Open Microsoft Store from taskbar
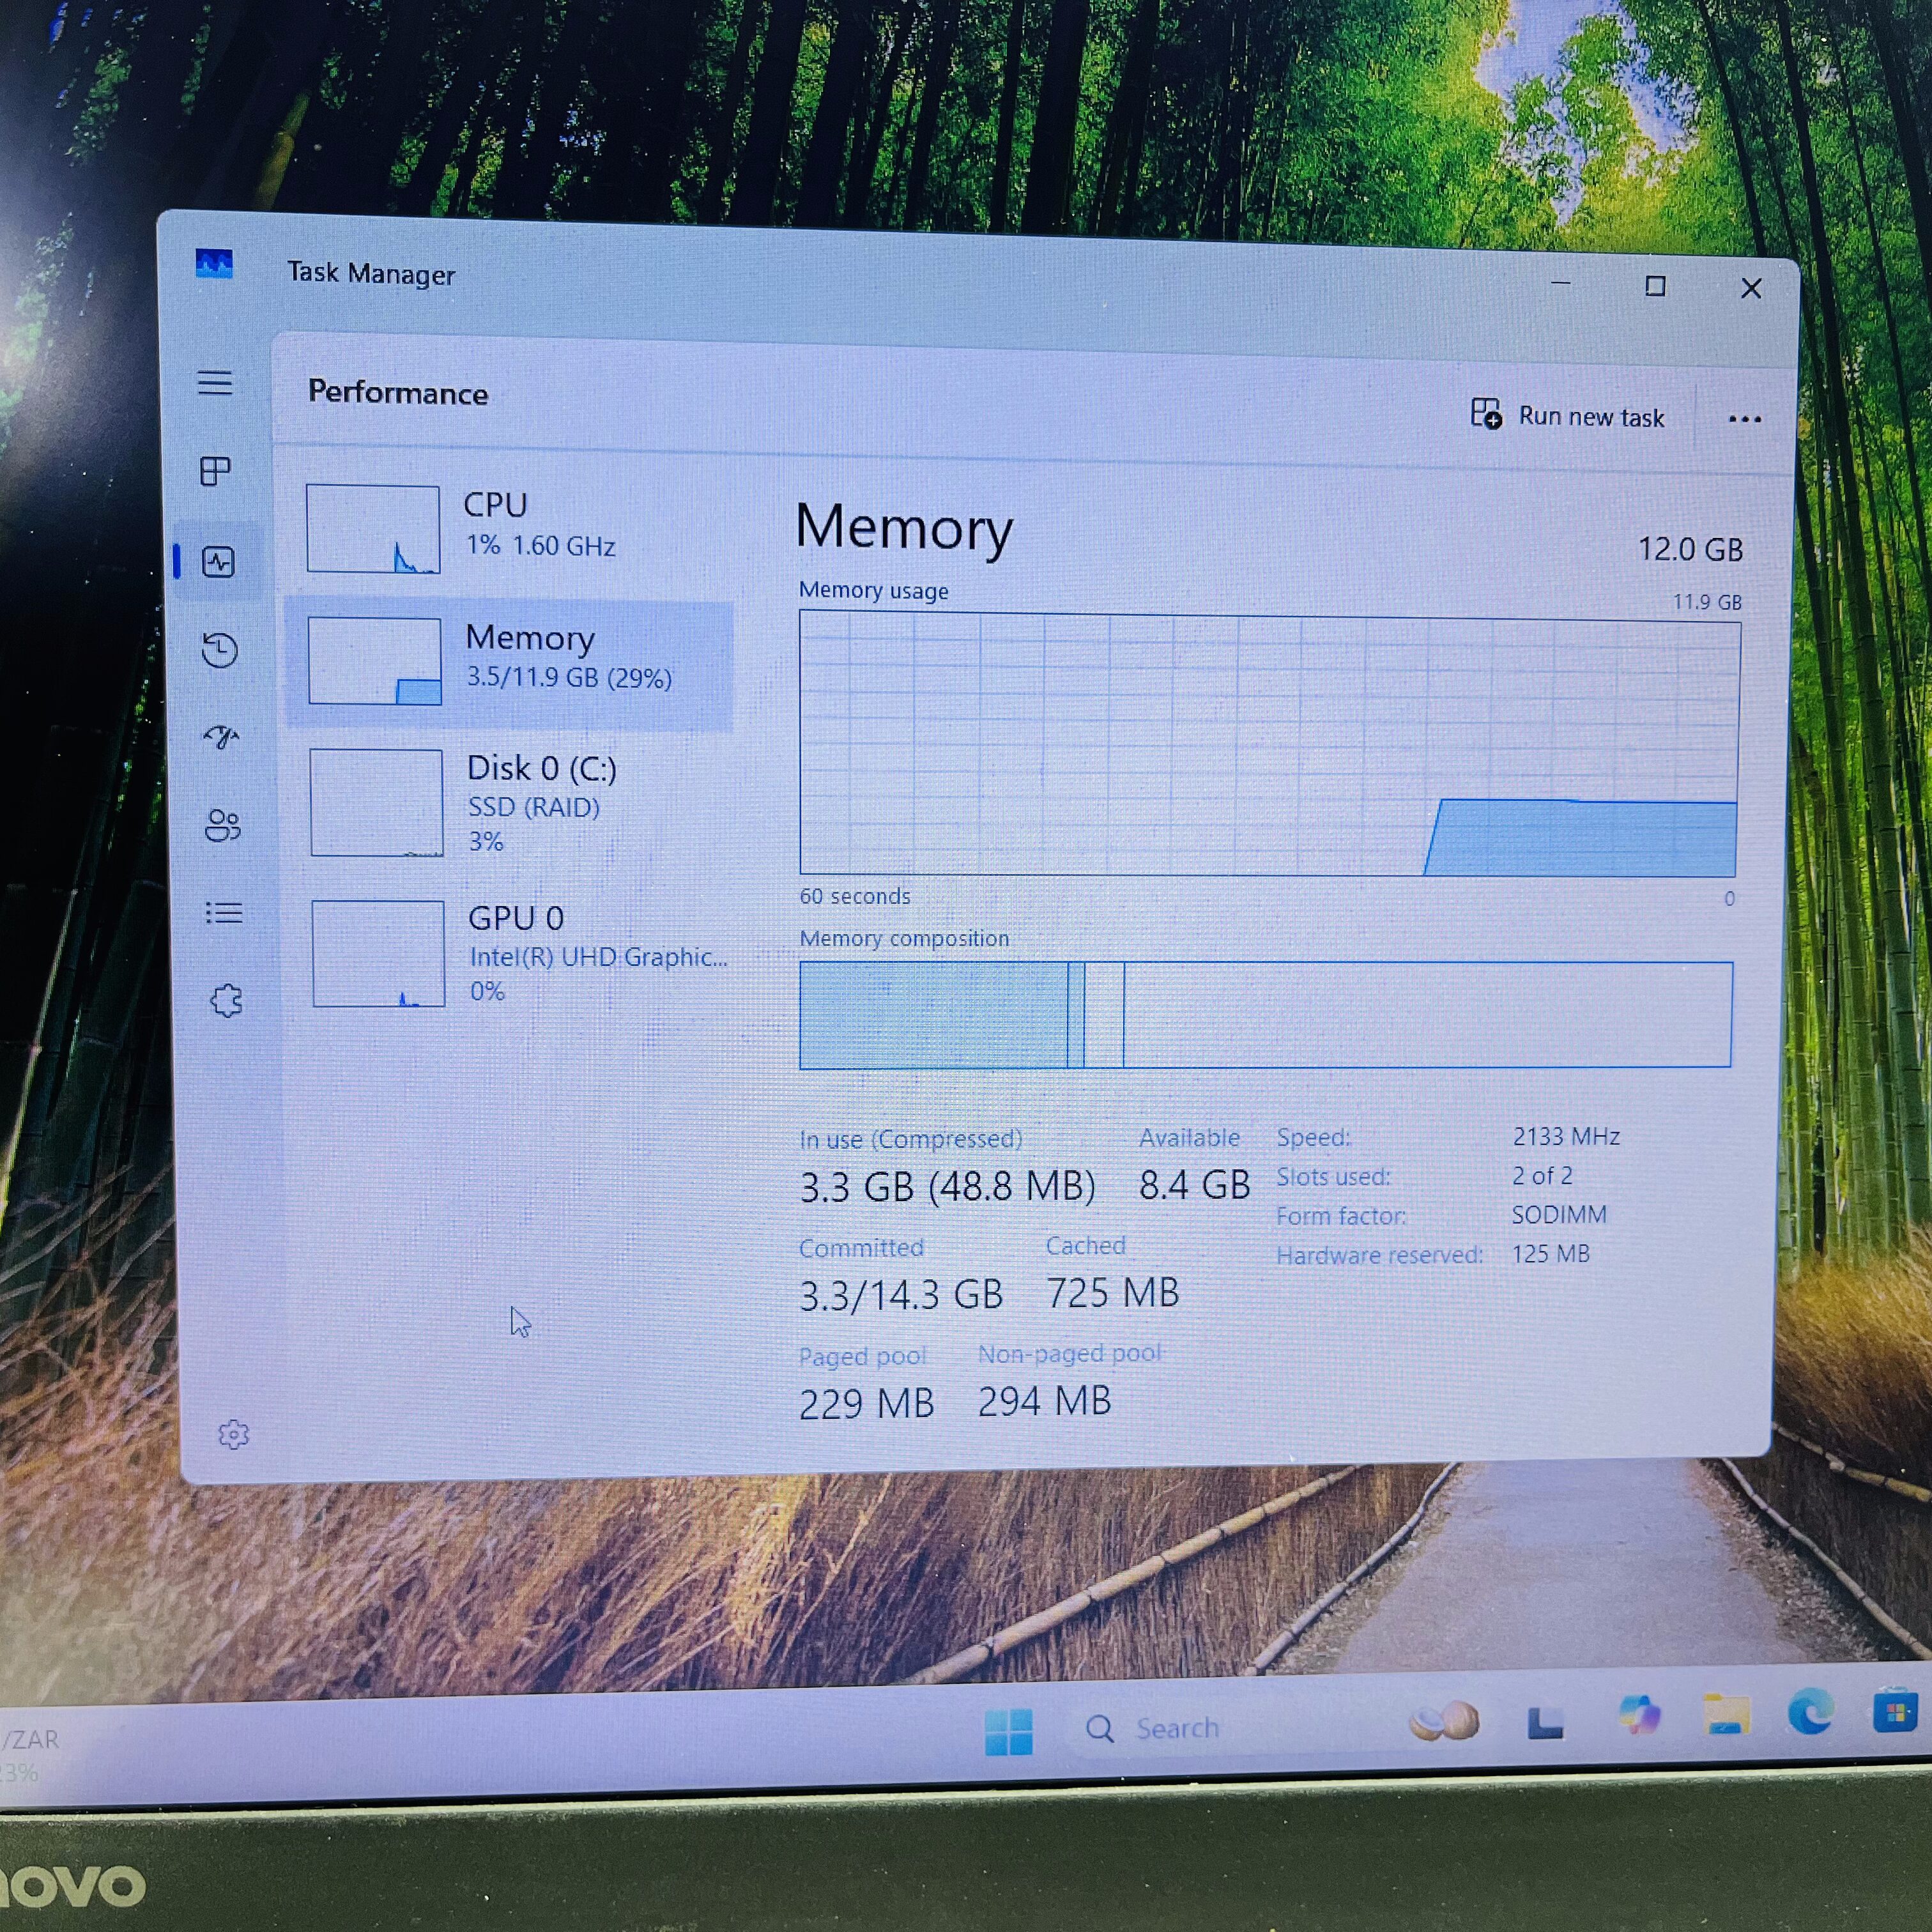Image resolution: width=1932 pixels, height=1932 pixels. [1895, 1712]
